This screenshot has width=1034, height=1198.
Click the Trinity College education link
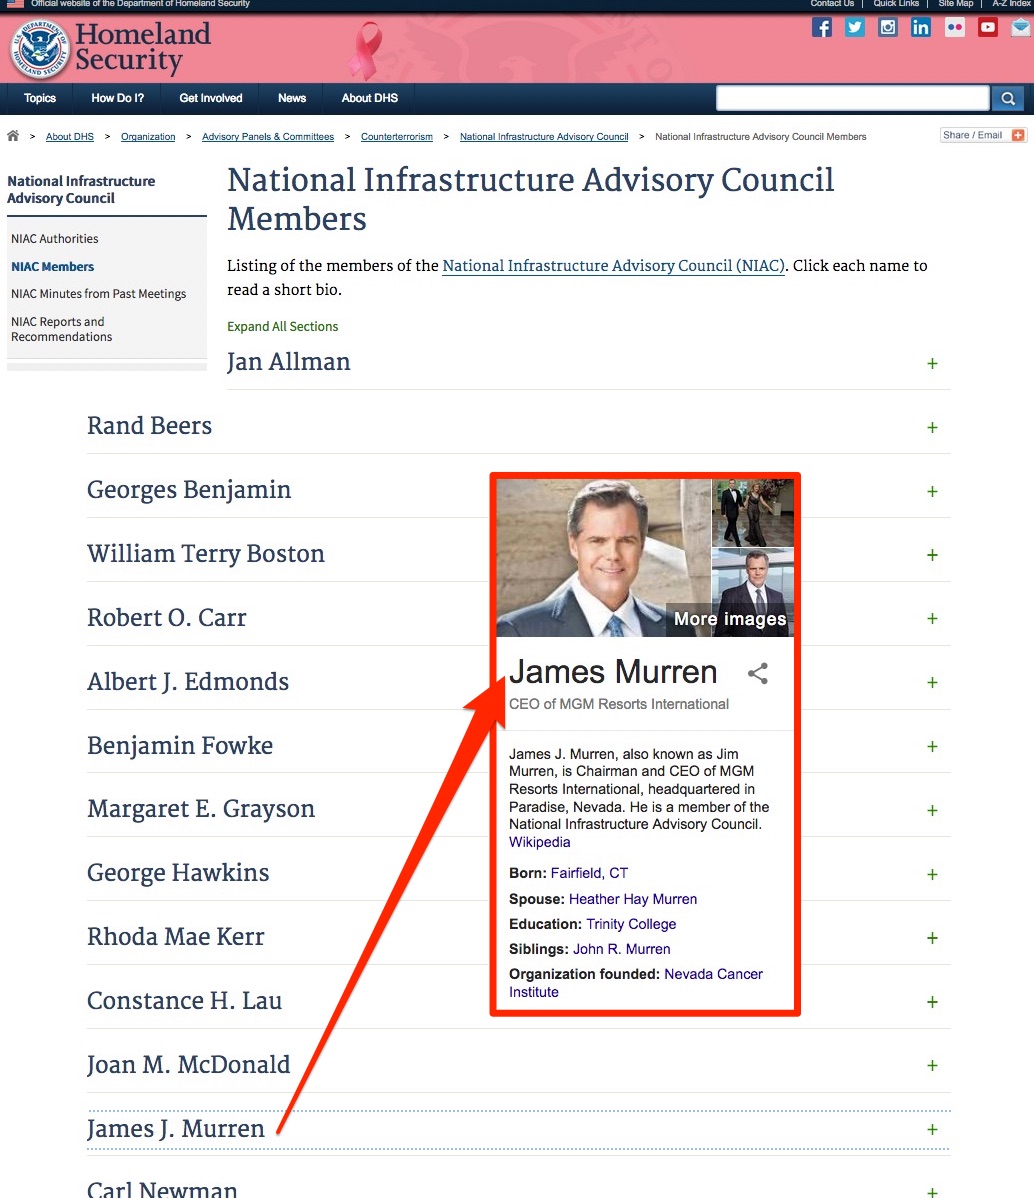pos(631,924)
